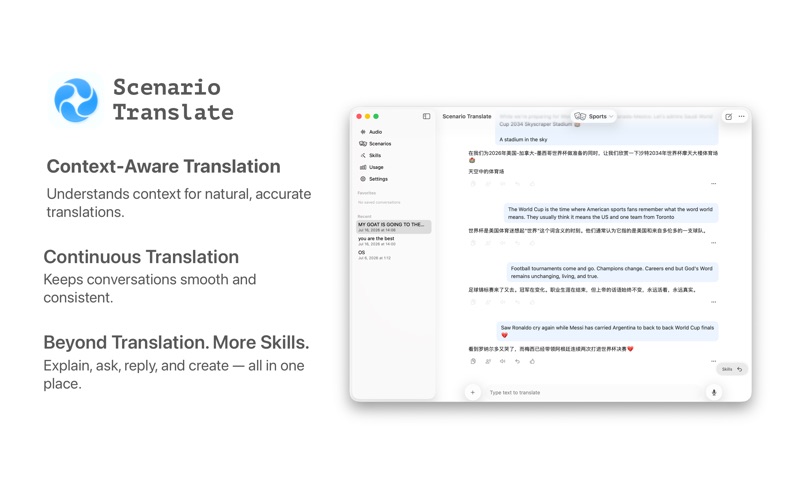The width and height of the screenshot is (800, 500).
Task: Click the Recent section header
Action: pos(364,216)
